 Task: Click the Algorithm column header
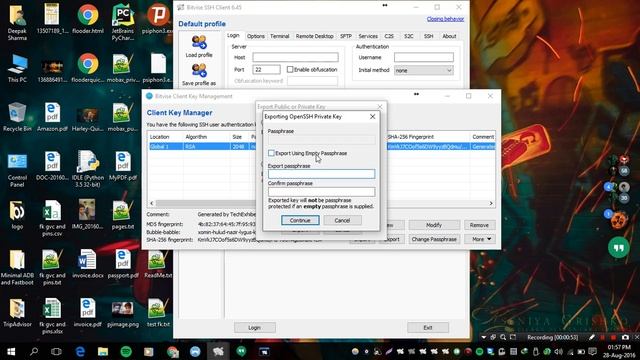(206, 137)
